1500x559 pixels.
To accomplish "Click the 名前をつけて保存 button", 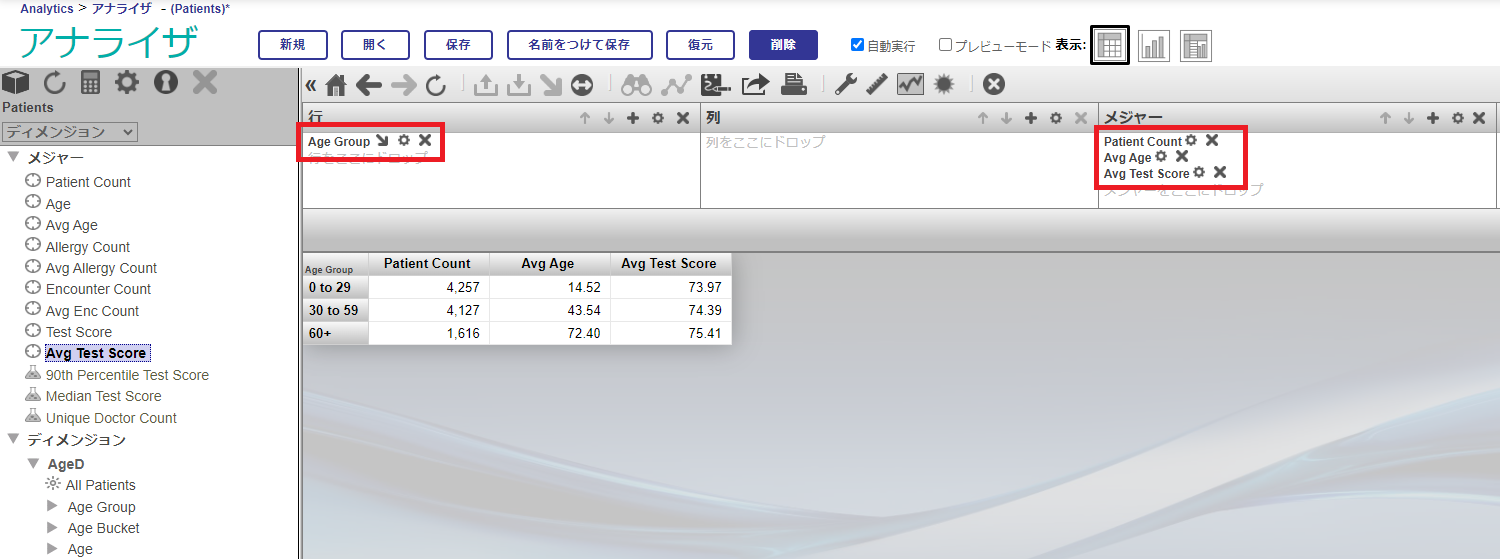I will click(579, 45).
